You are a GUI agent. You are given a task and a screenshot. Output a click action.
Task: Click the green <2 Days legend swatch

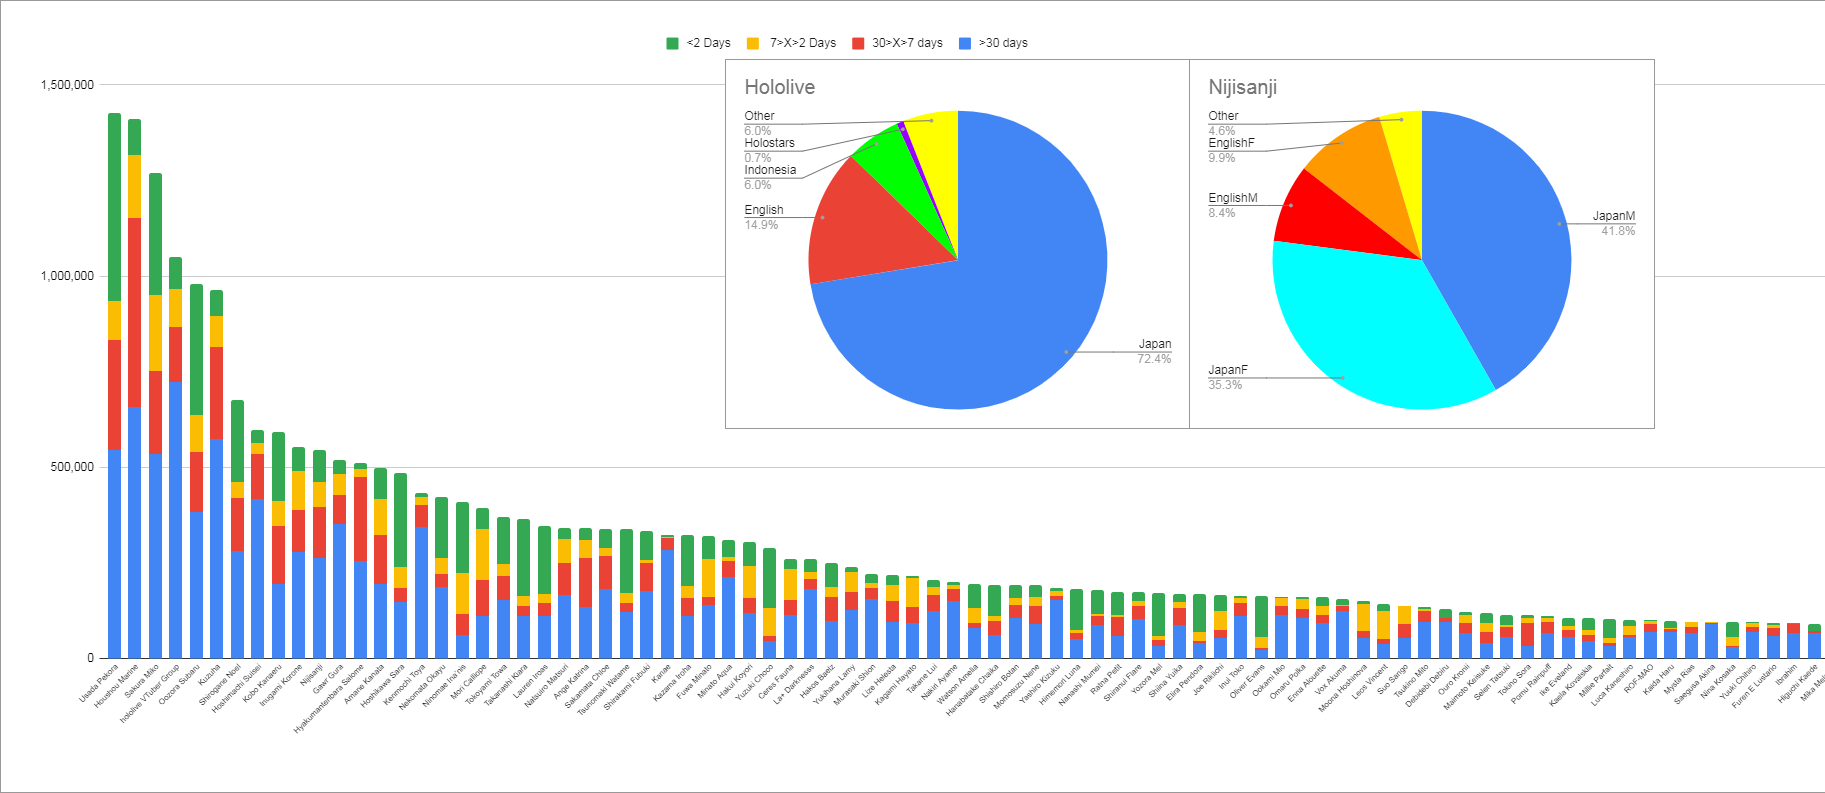(x=672, y=43)
